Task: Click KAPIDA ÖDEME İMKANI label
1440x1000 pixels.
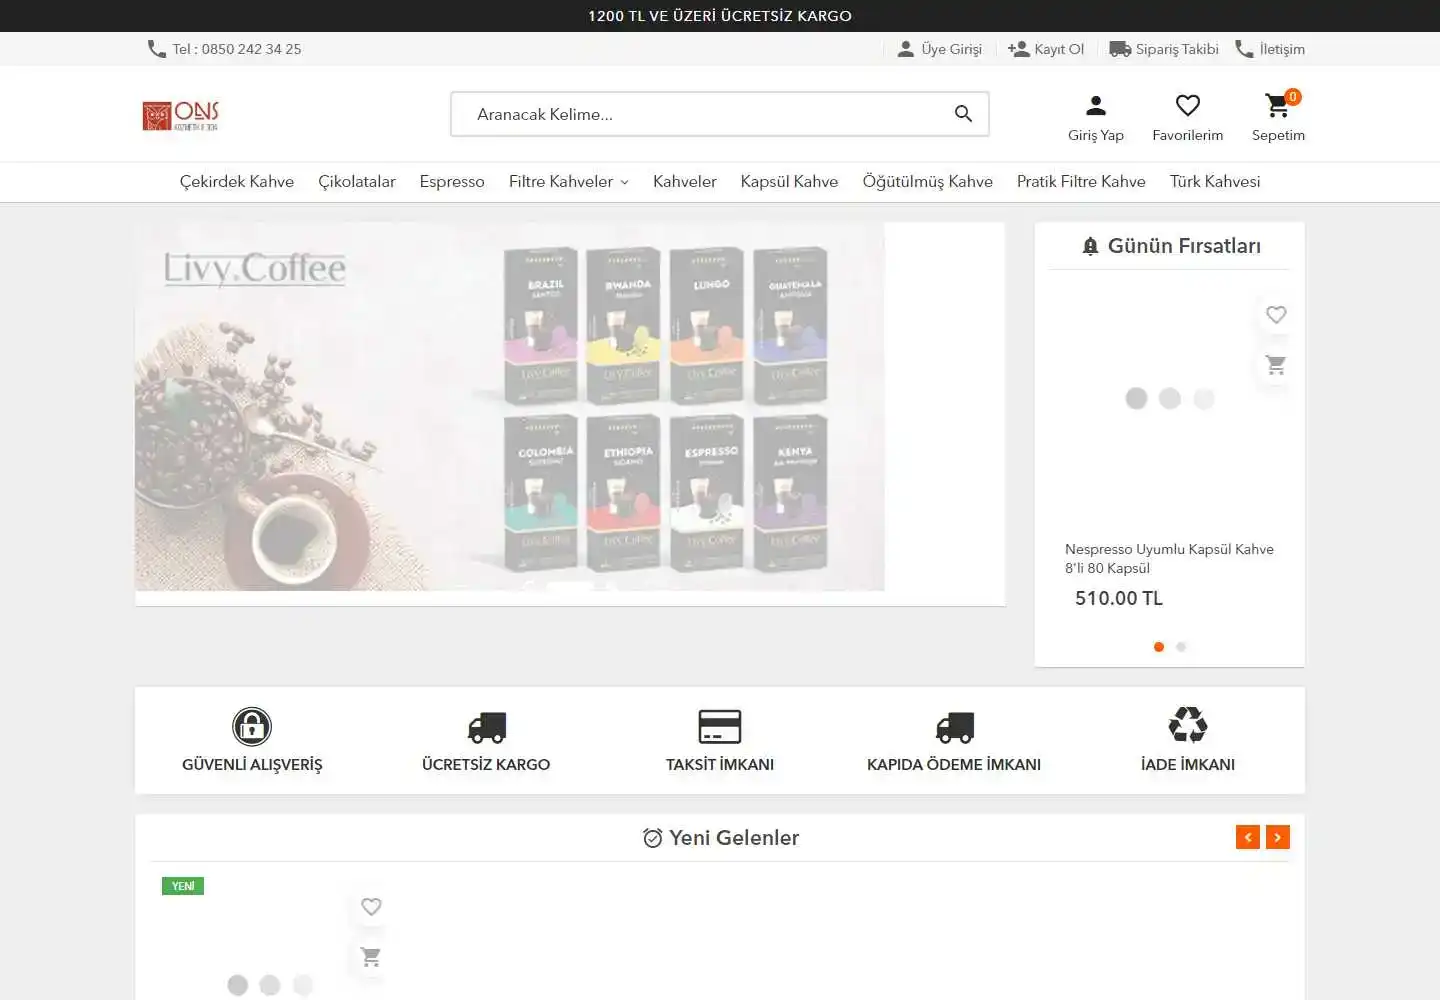Action: (x=954, y=764)
